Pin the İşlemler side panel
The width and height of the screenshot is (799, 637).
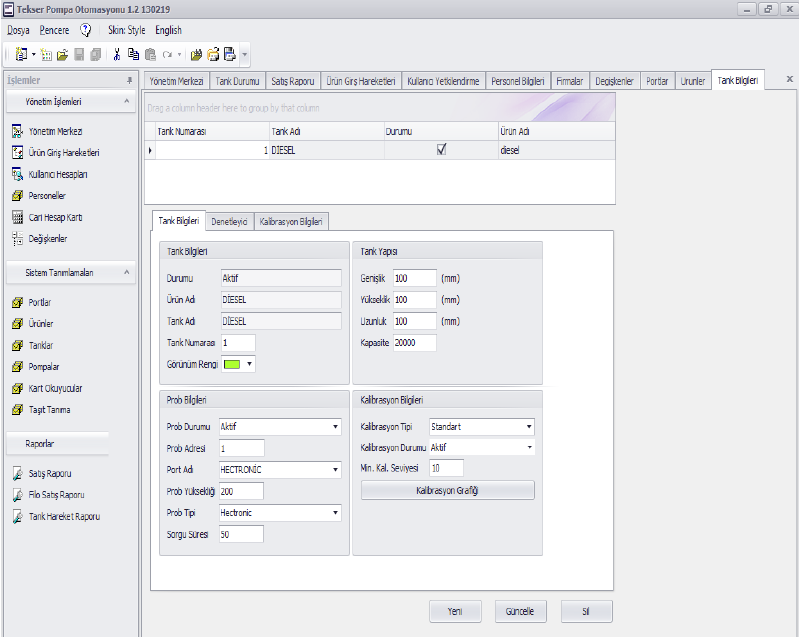tap(129, 81)
